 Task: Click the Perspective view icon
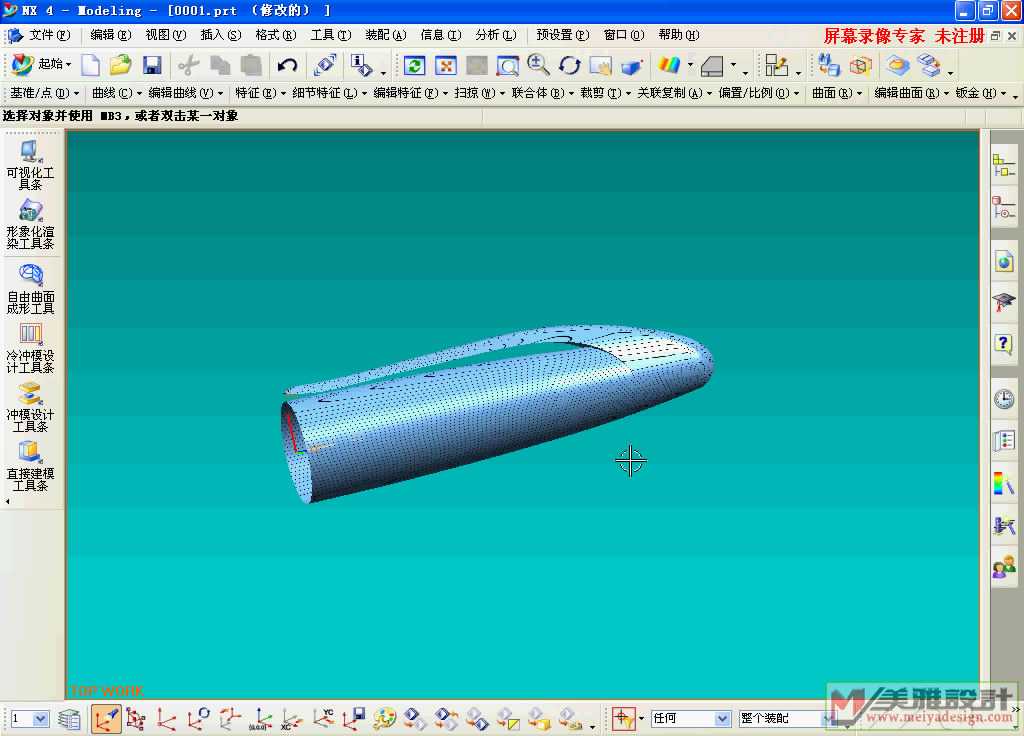point(632,65)
